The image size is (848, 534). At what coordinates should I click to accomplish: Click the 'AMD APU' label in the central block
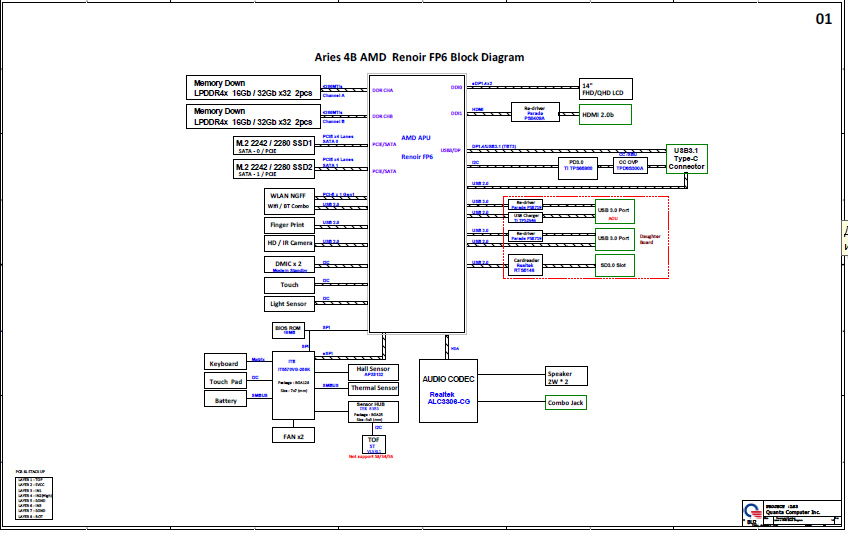pyautogui.click(x=416, y=138)
